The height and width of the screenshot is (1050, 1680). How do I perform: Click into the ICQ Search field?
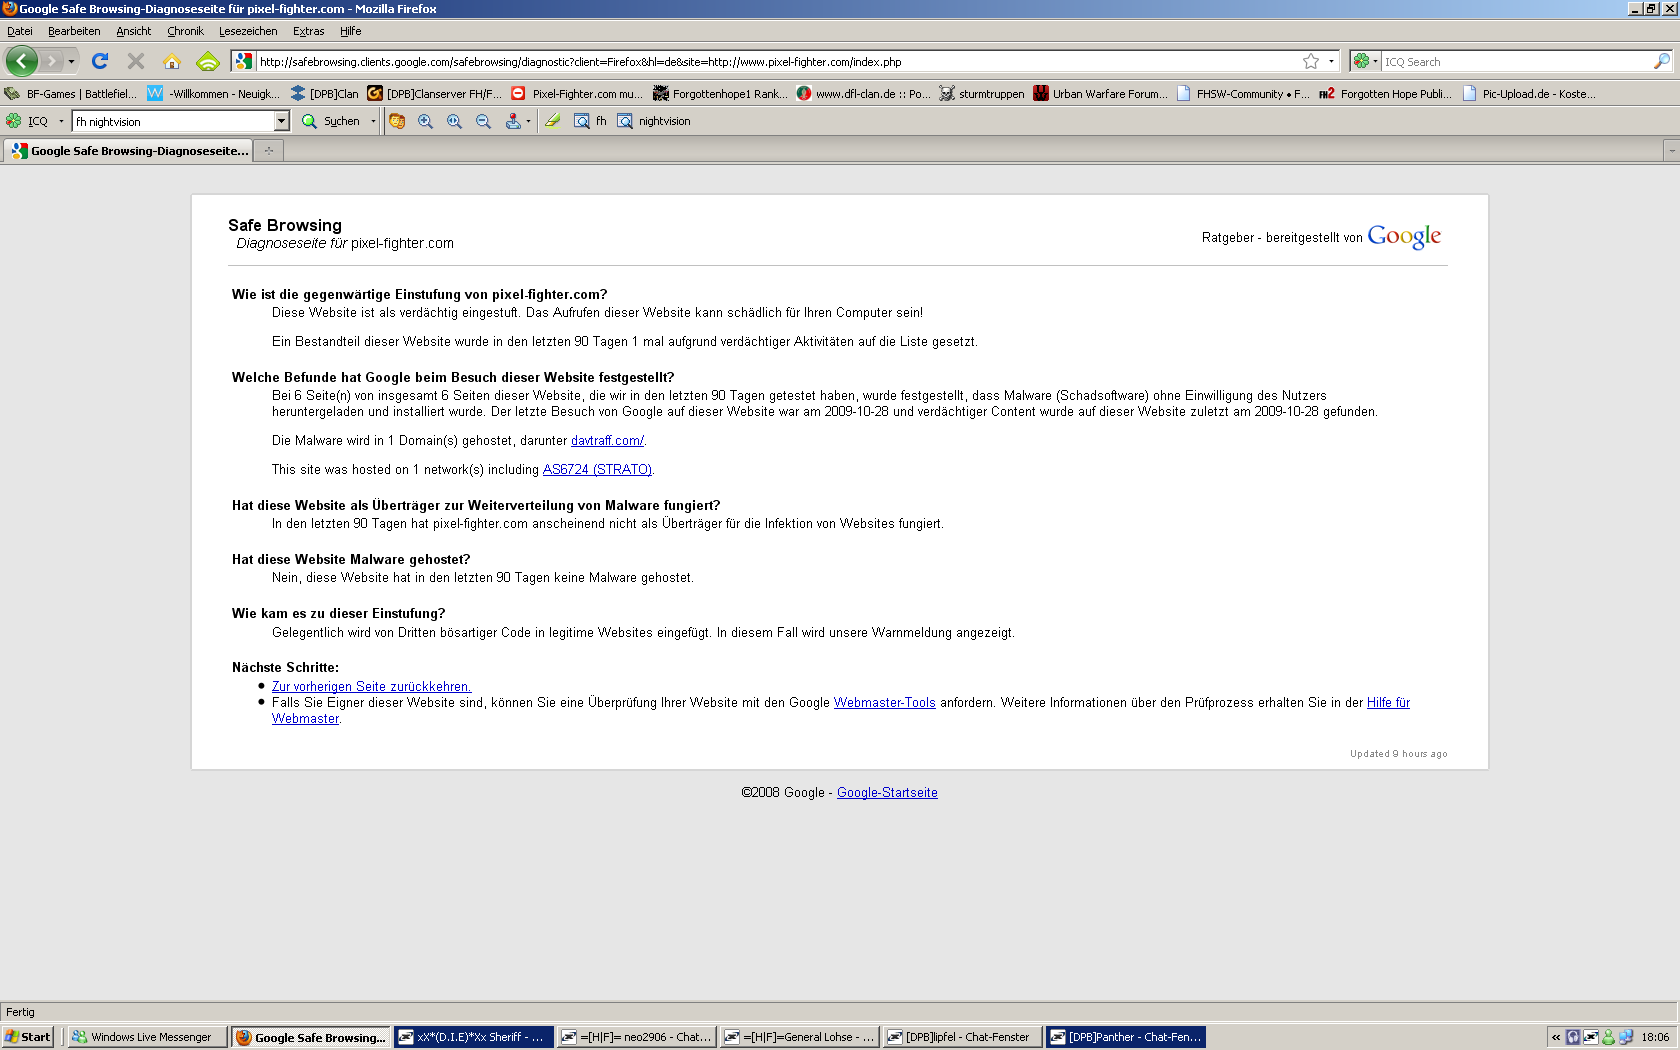1516,61
